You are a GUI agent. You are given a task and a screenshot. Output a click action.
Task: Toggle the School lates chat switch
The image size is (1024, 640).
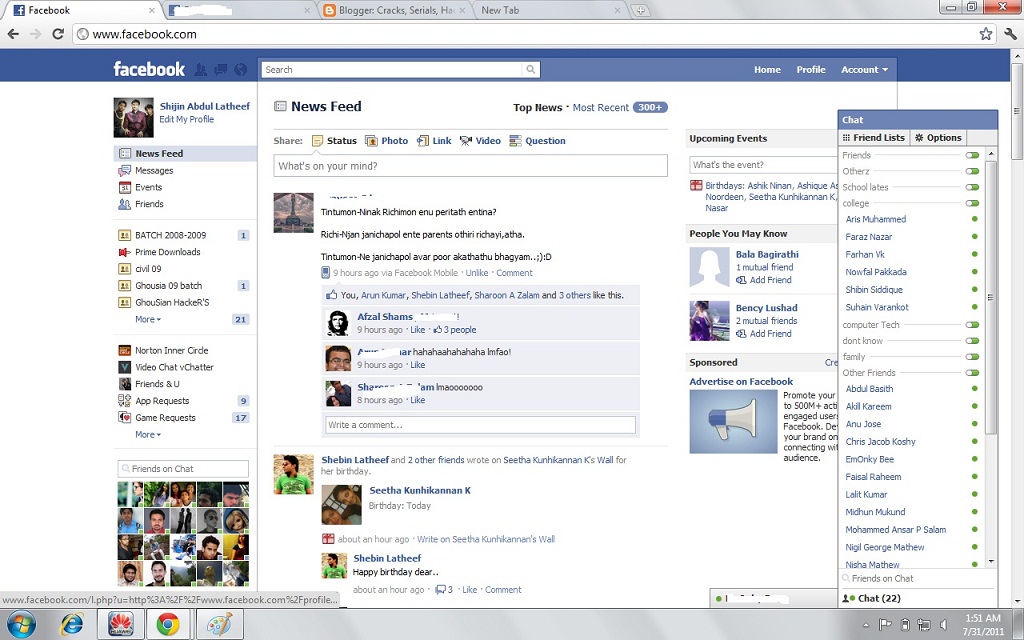pos(972,187)
